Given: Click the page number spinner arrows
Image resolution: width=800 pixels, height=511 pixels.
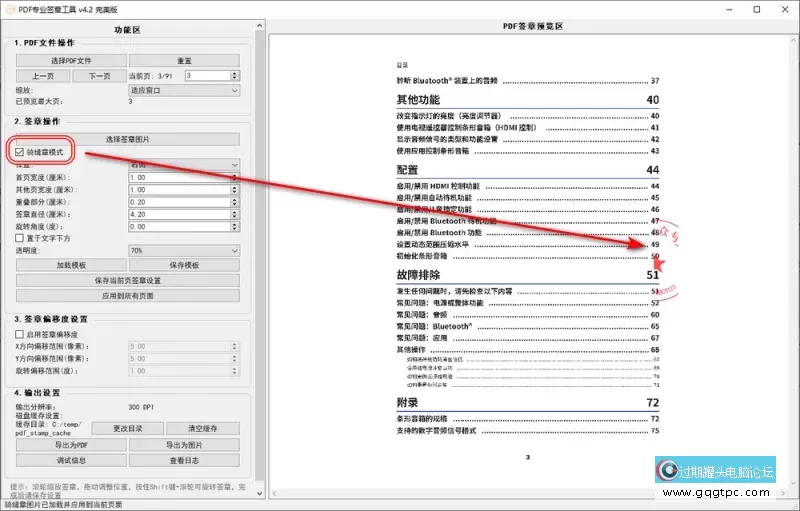Looking at the screenshot, I should pos(235,75).
